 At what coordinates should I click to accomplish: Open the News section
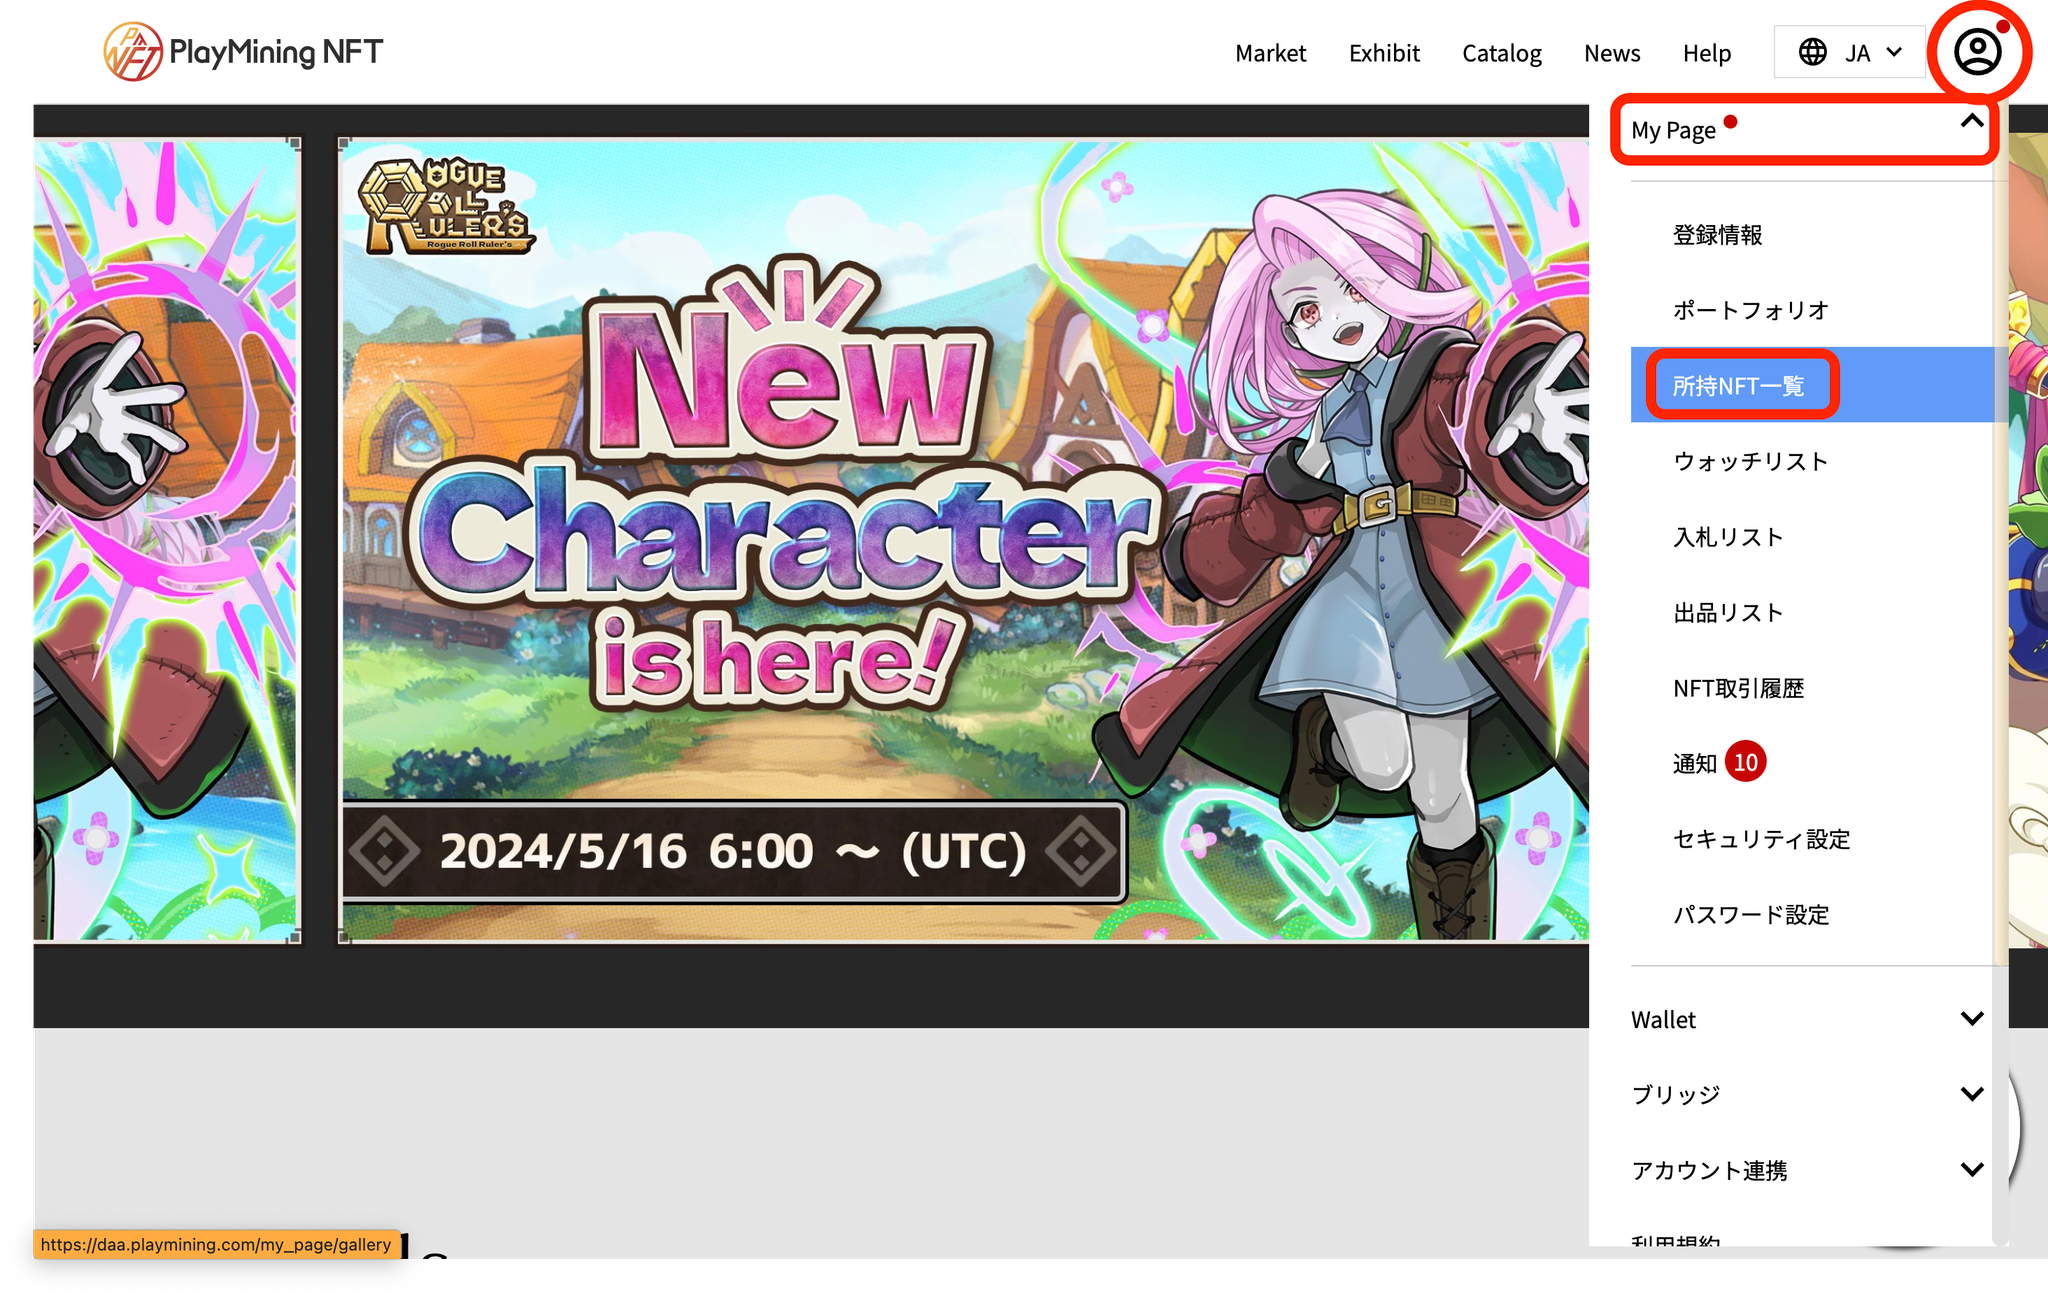(x=1612, y=53)
